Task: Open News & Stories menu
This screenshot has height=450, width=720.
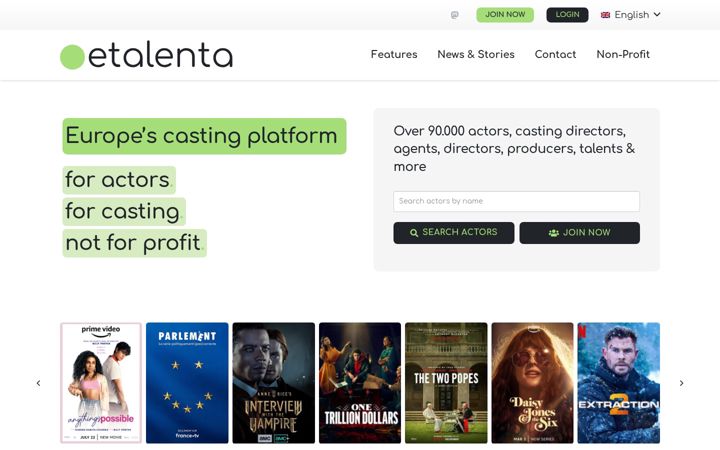Action: click(476, 54)
